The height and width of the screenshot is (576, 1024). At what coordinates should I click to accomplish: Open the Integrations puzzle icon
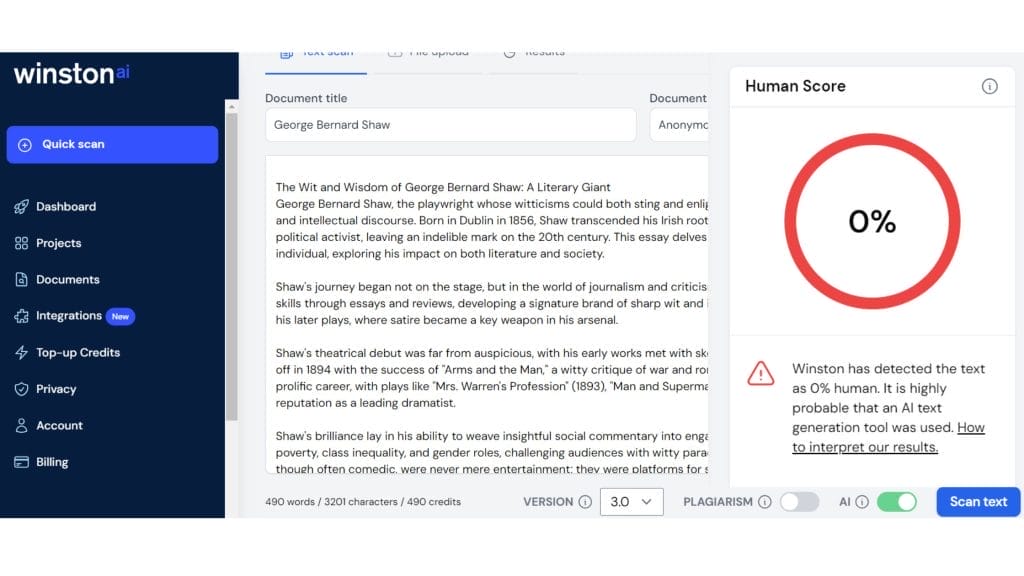22,316
